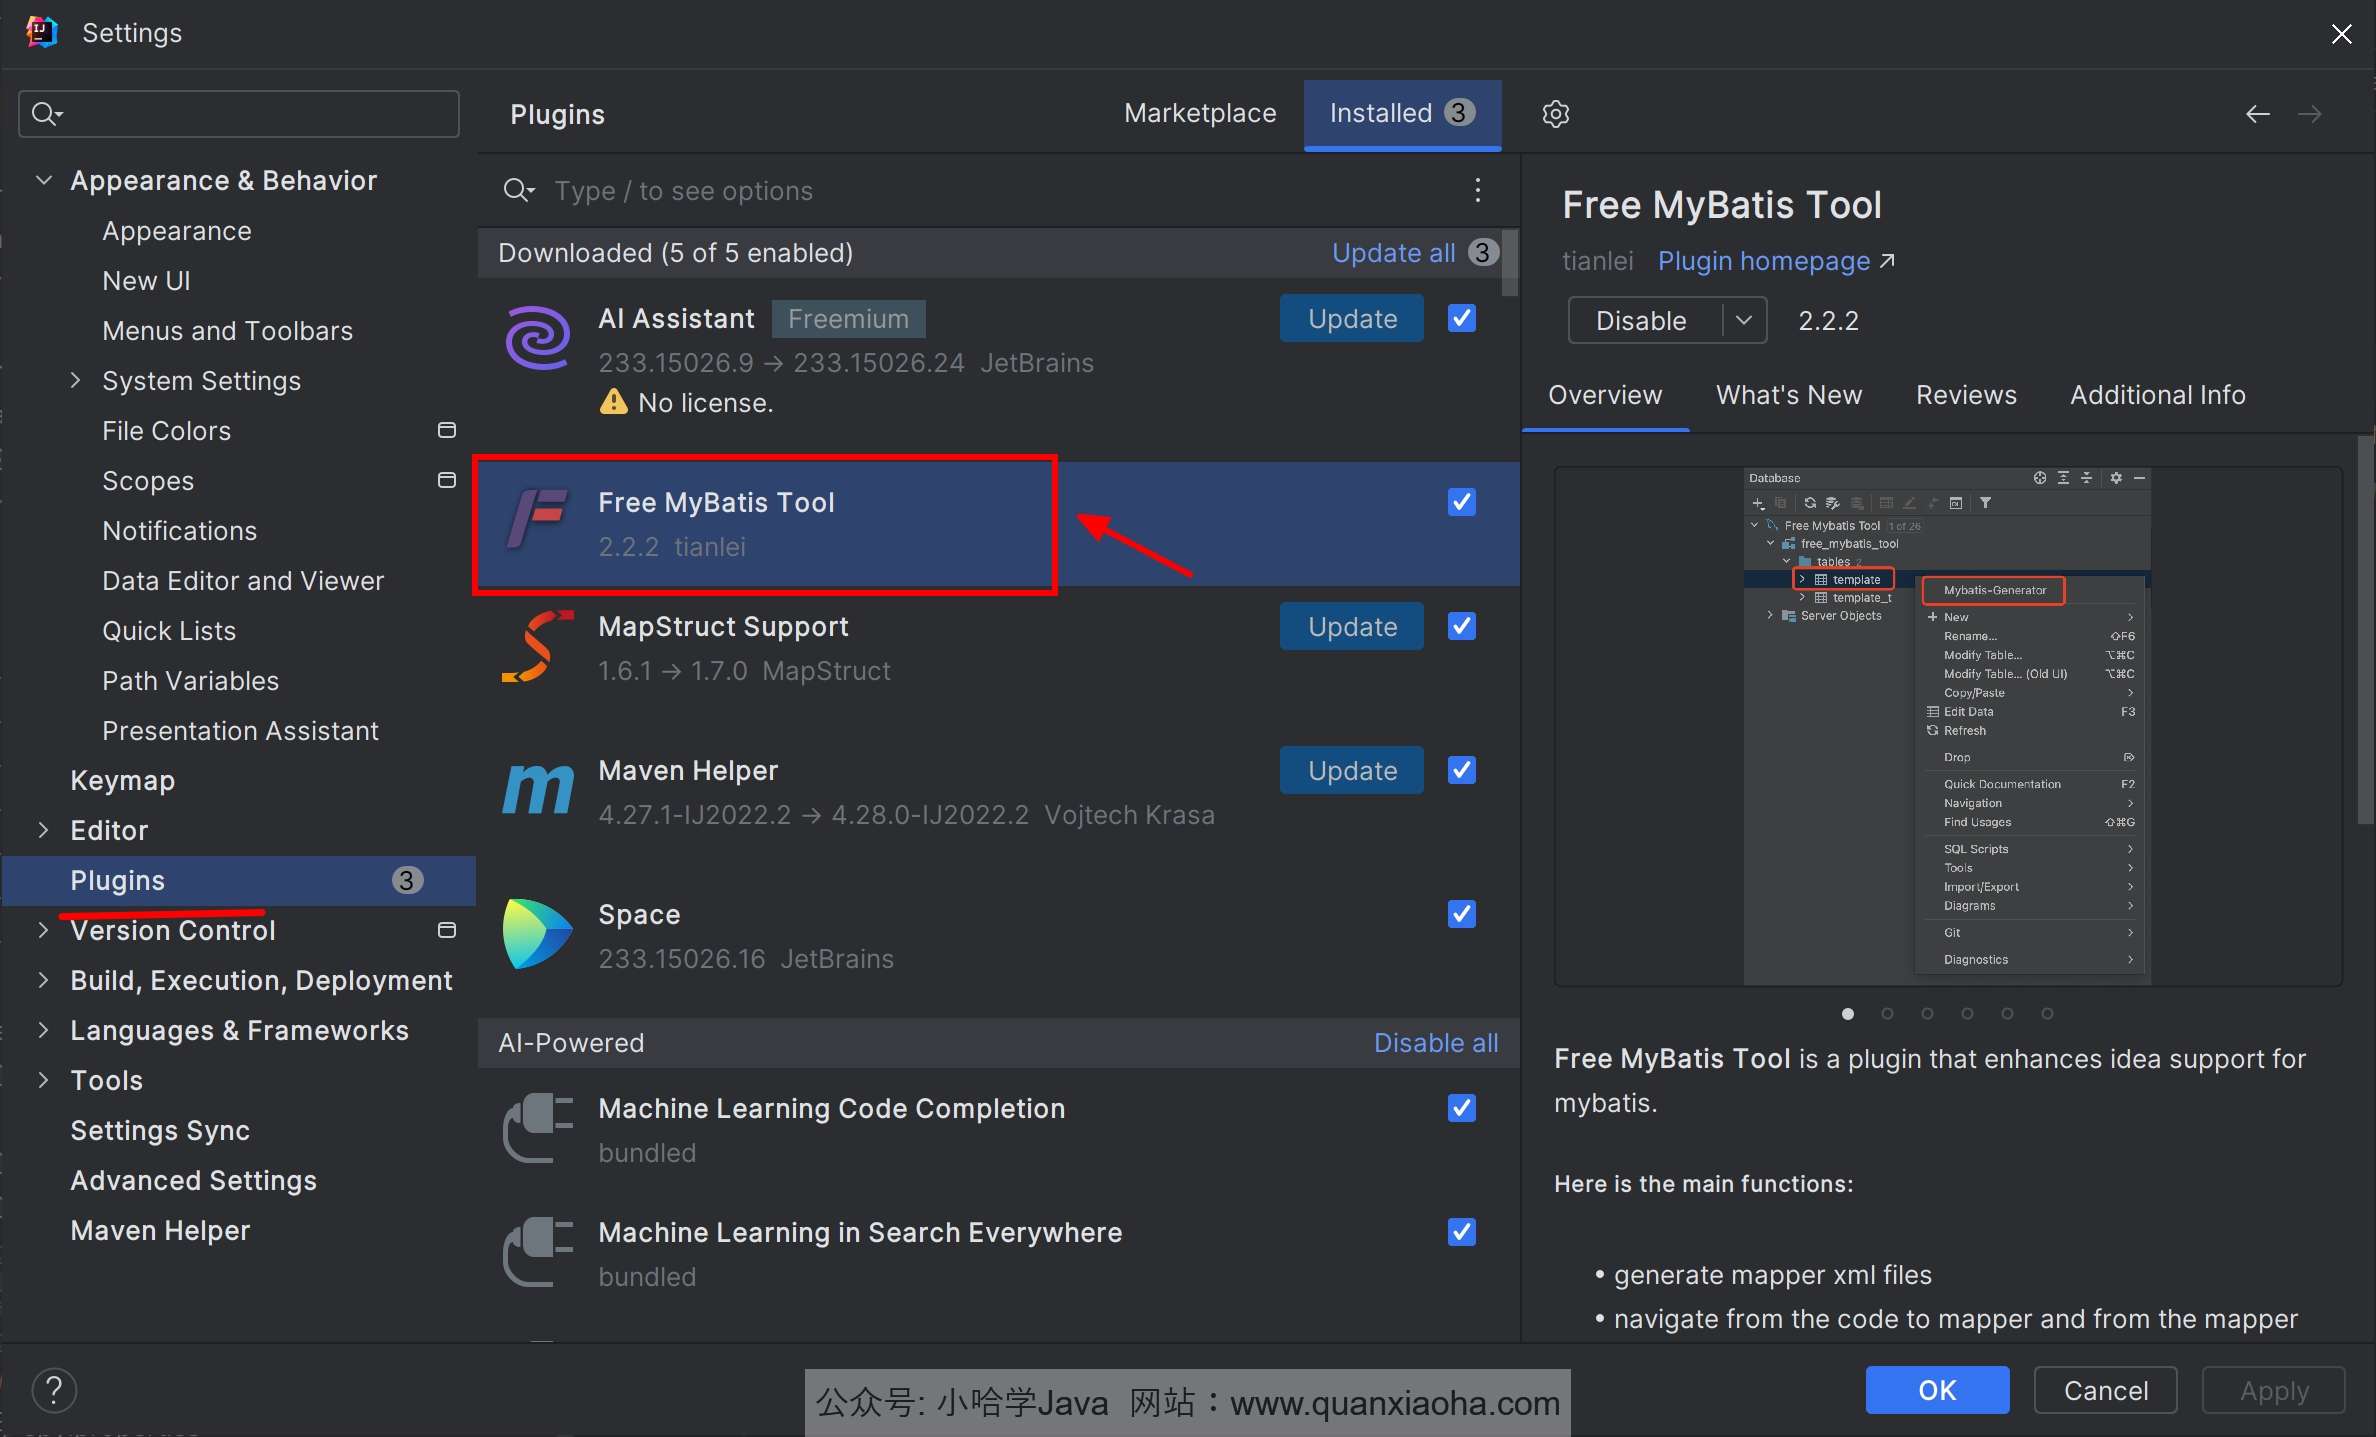
Task: Click the MapStruct Support plugin icon
Action: point(538,646)
